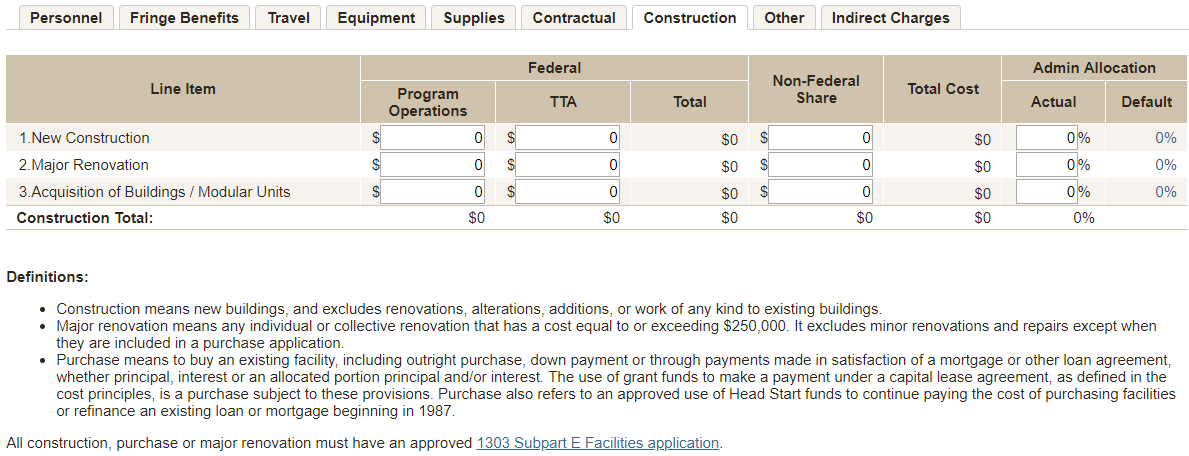Switch to the Personnel tab
This screenshot has height=456, width=1189.
[x=66, y=18]
